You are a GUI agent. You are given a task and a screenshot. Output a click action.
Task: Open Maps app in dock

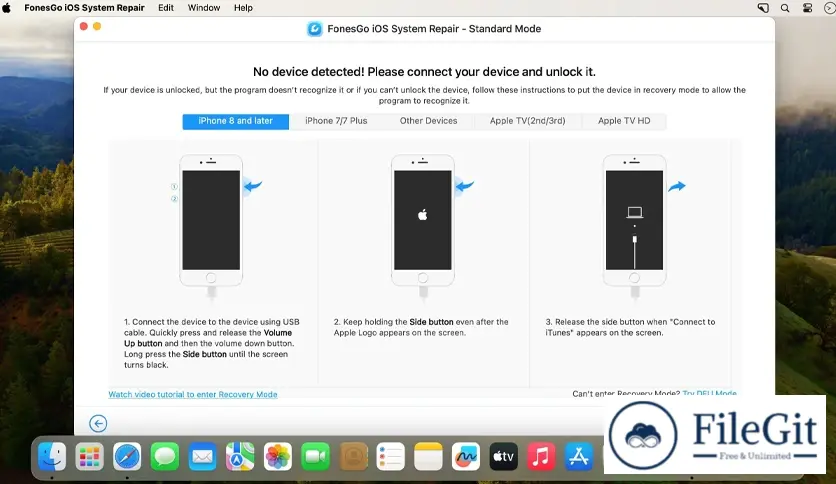[x=240, y=457]
